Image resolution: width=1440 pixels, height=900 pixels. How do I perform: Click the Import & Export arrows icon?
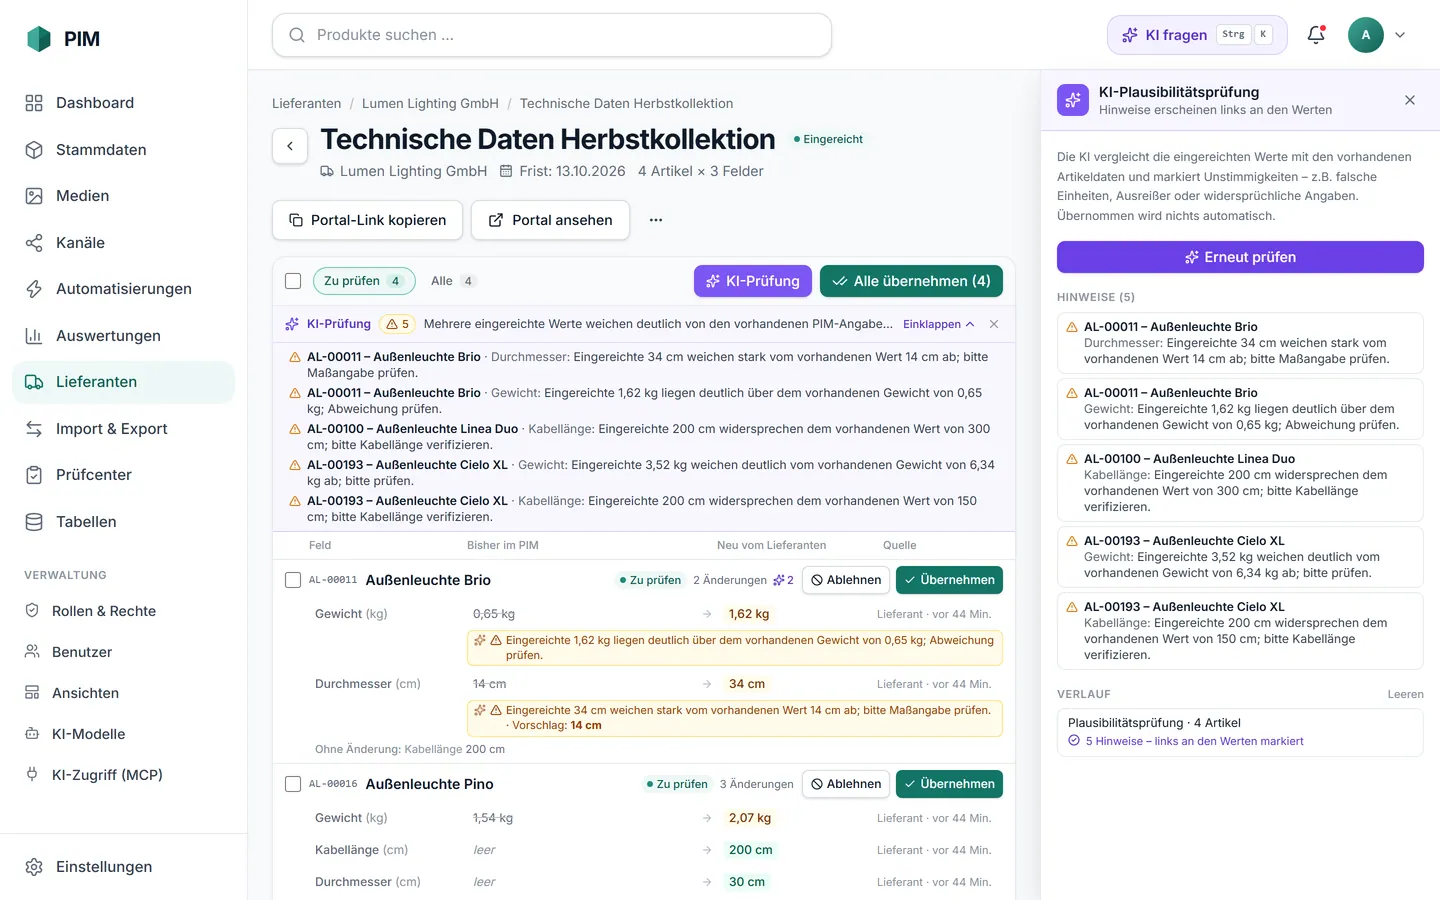34,429
